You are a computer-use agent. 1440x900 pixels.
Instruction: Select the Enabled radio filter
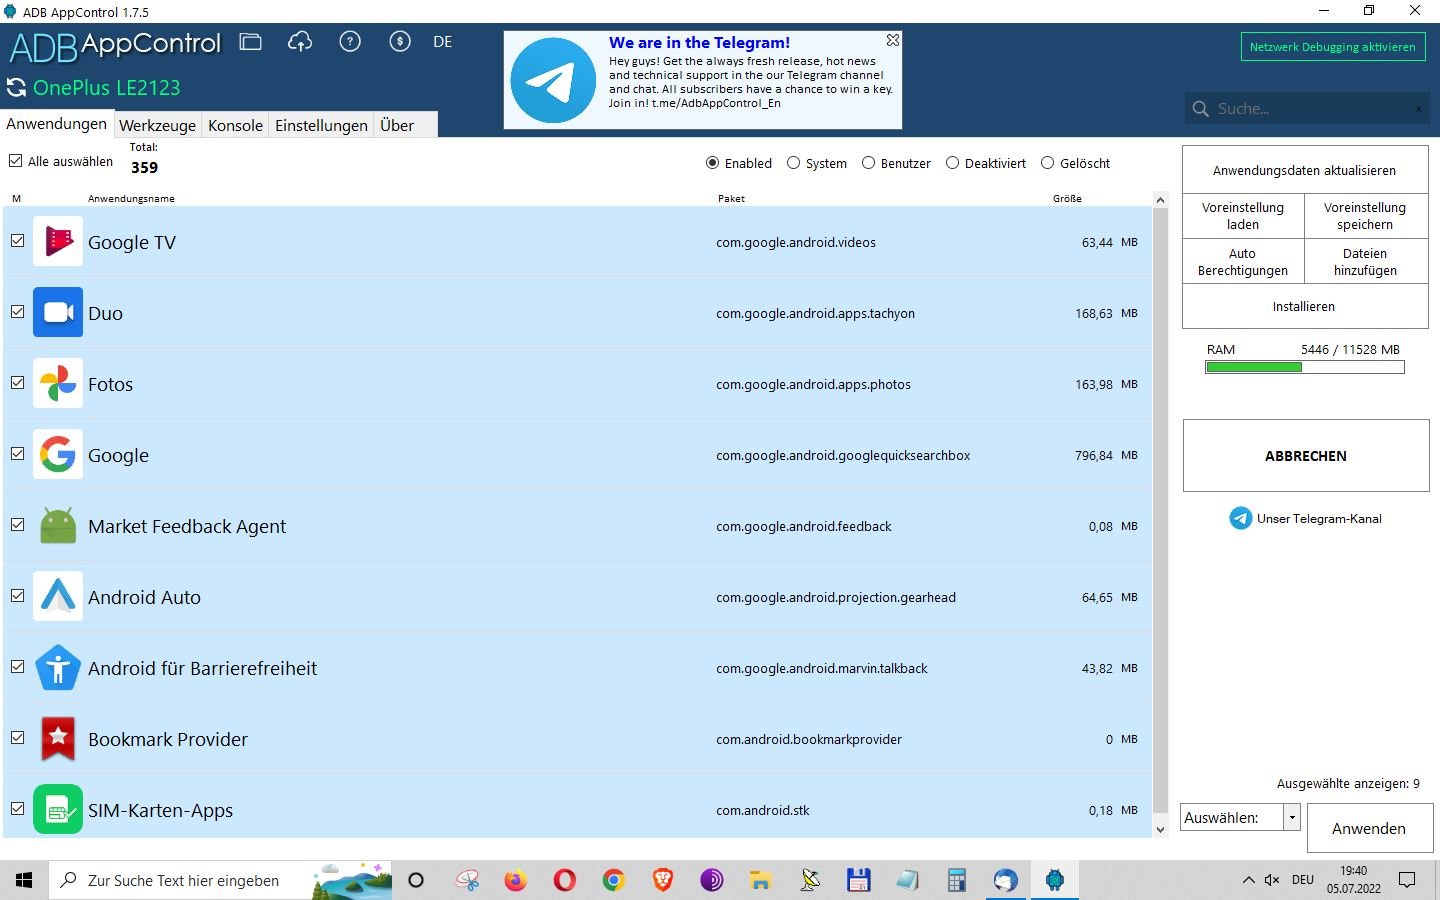click(712, 163)
